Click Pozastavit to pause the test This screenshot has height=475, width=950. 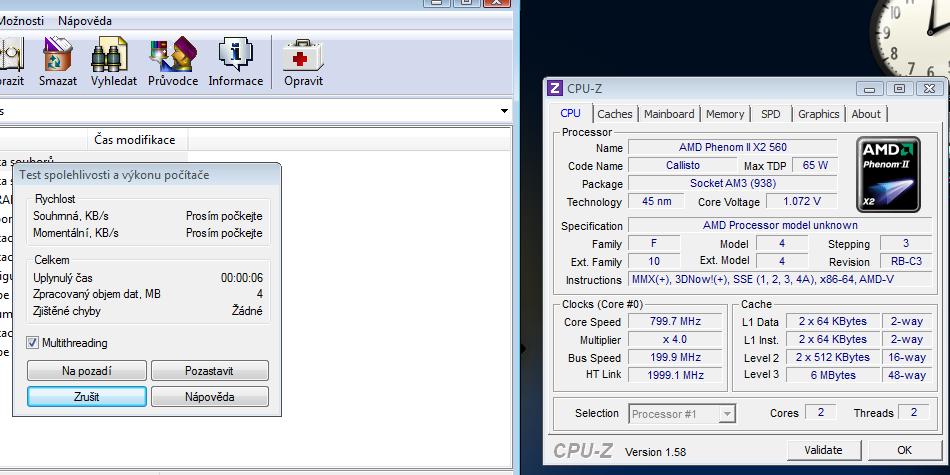209,371
